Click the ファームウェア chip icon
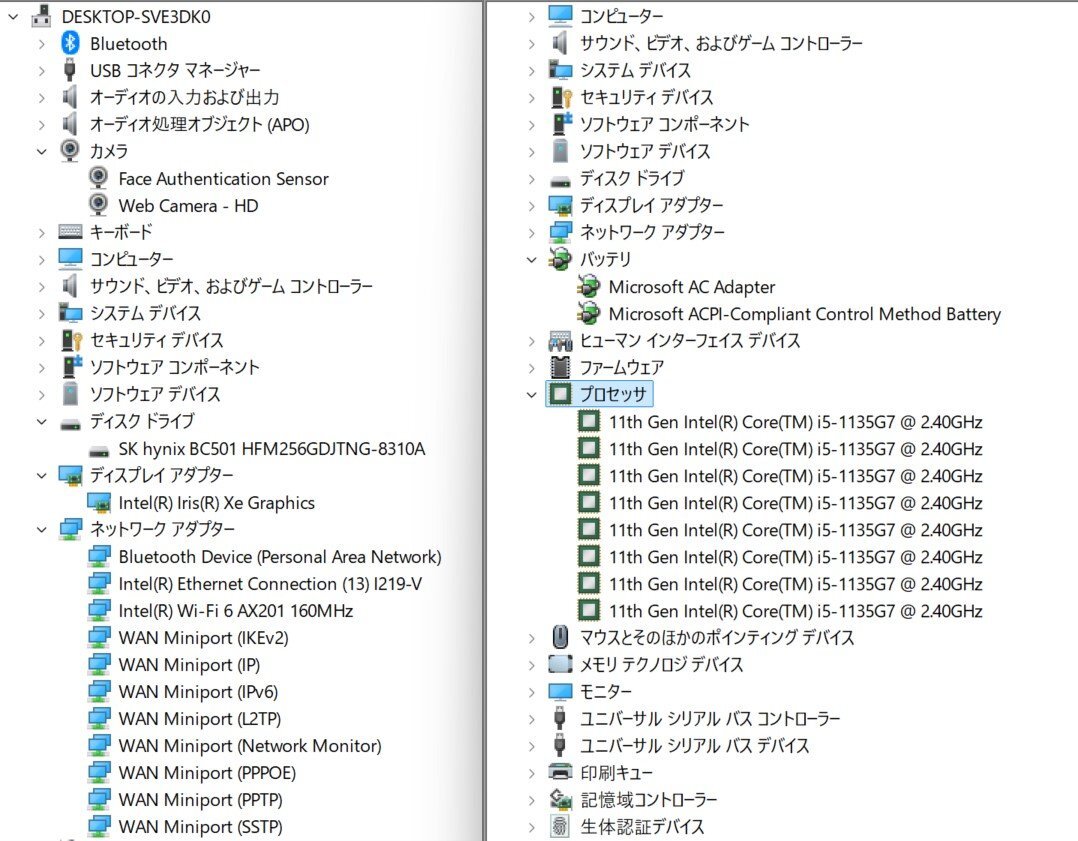This screenshot has width=1078, height=841. [x=560, y=367]
